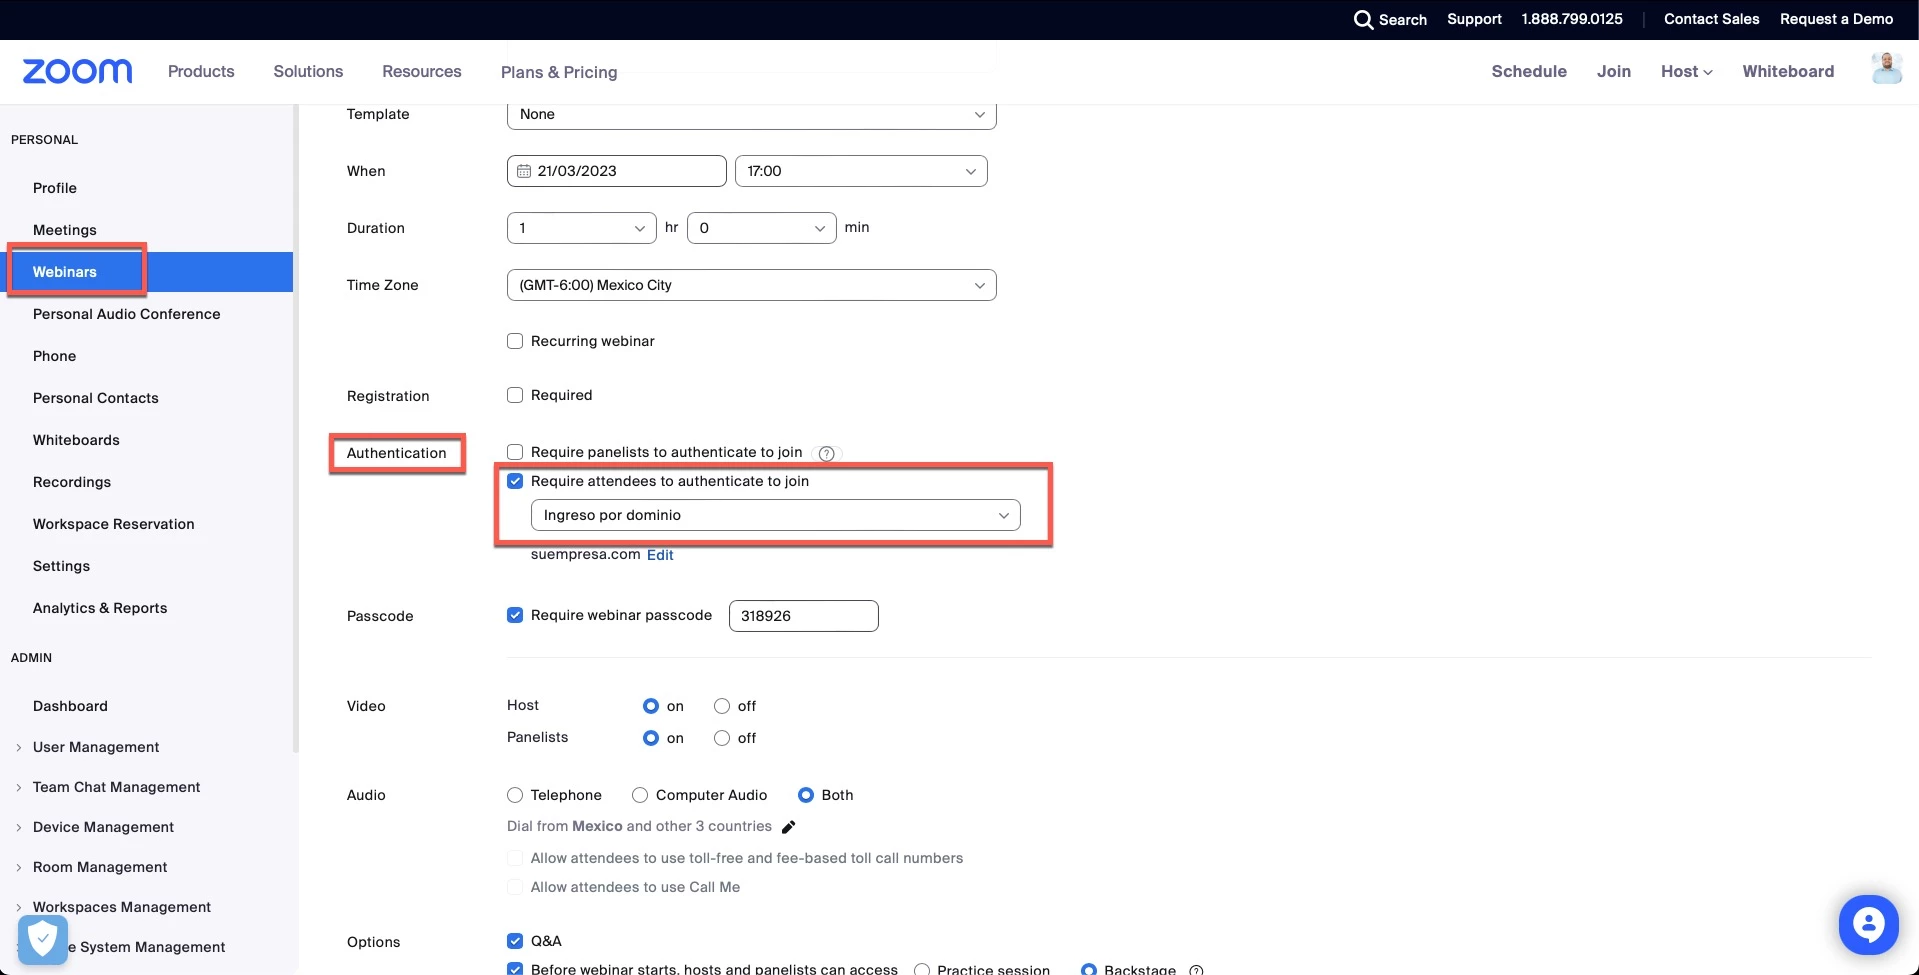Viewport: 1919px width, 975px height.
Task: Set Panelists video to off
Action: 722,738
